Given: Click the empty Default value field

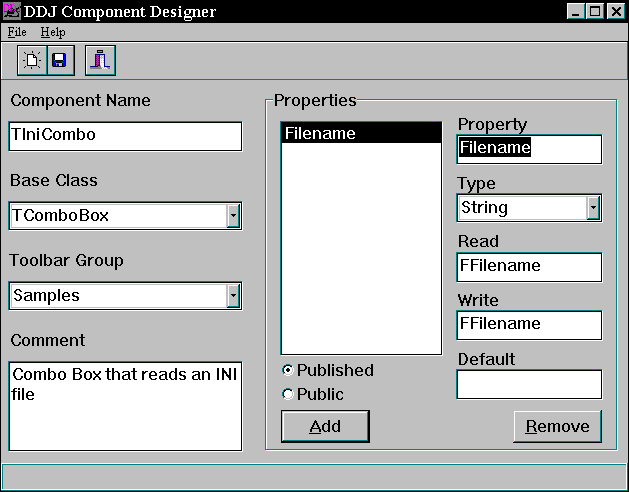Looking at the screenshot, I should pos(529,384).
